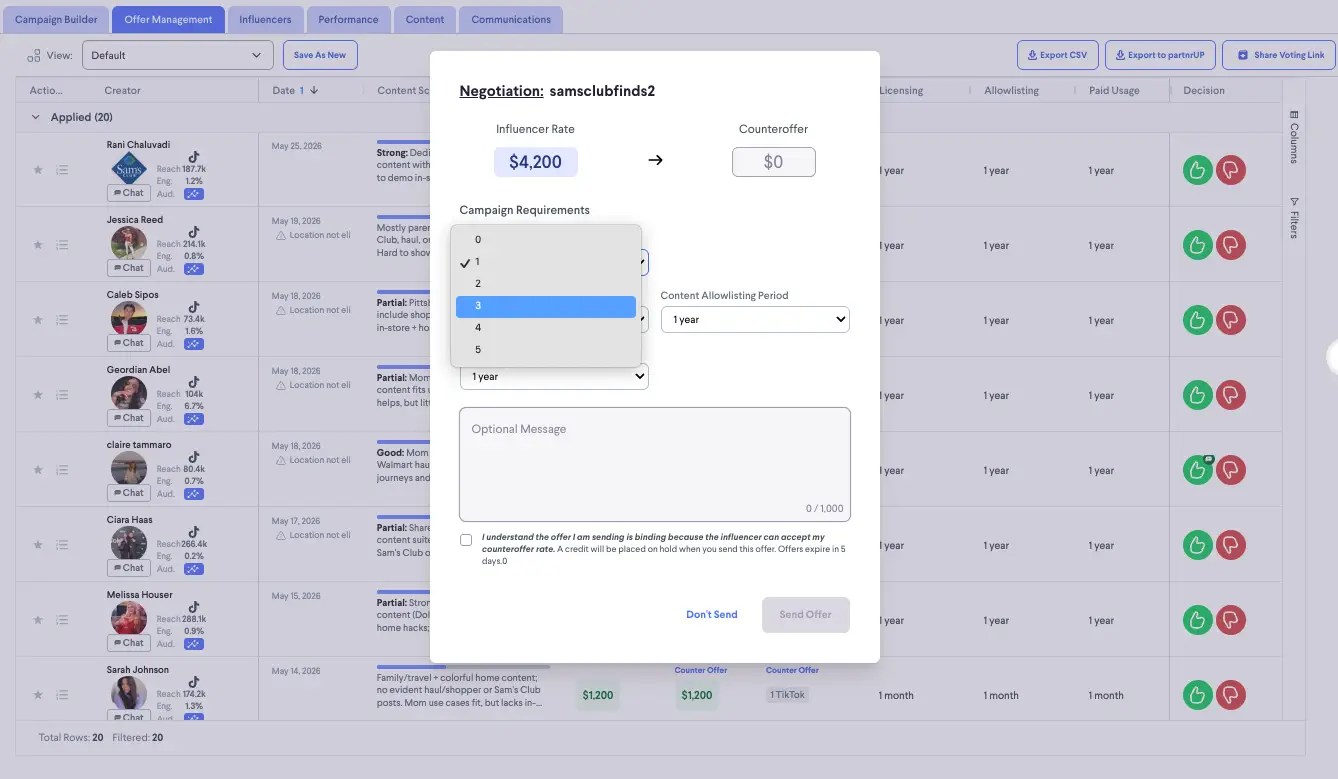
Task: Star Rani Chaluvadi's row
Action: pos(38,170)
